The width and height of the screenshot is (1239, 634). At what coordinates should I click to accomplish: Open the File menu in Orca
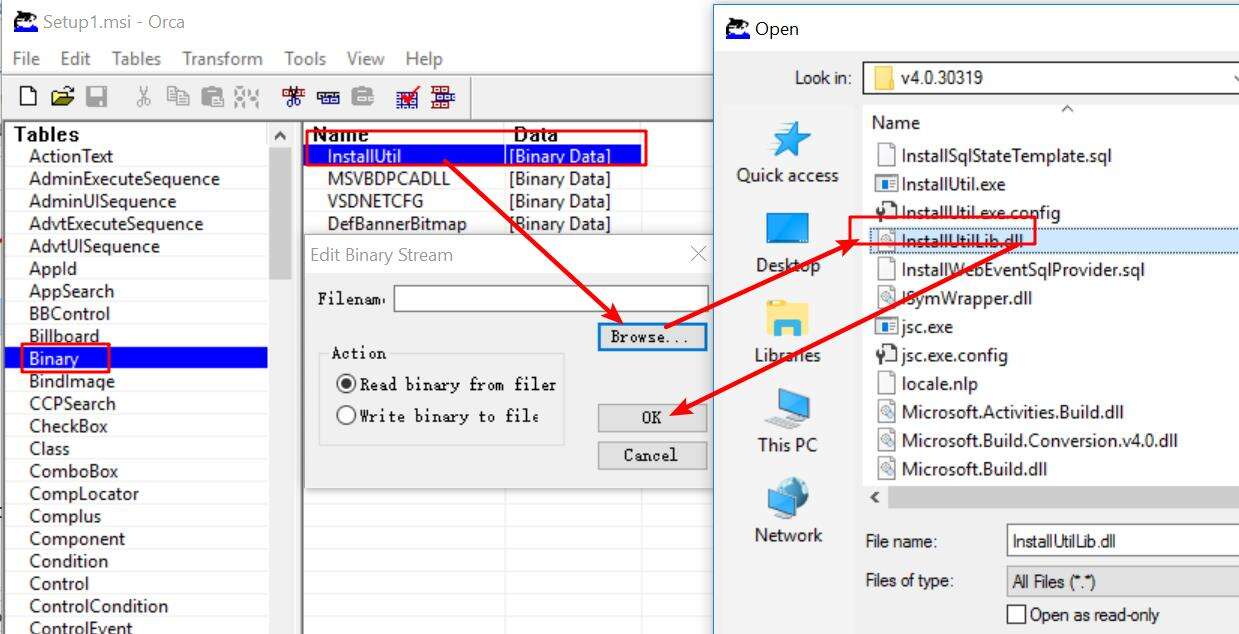[26, 59]
